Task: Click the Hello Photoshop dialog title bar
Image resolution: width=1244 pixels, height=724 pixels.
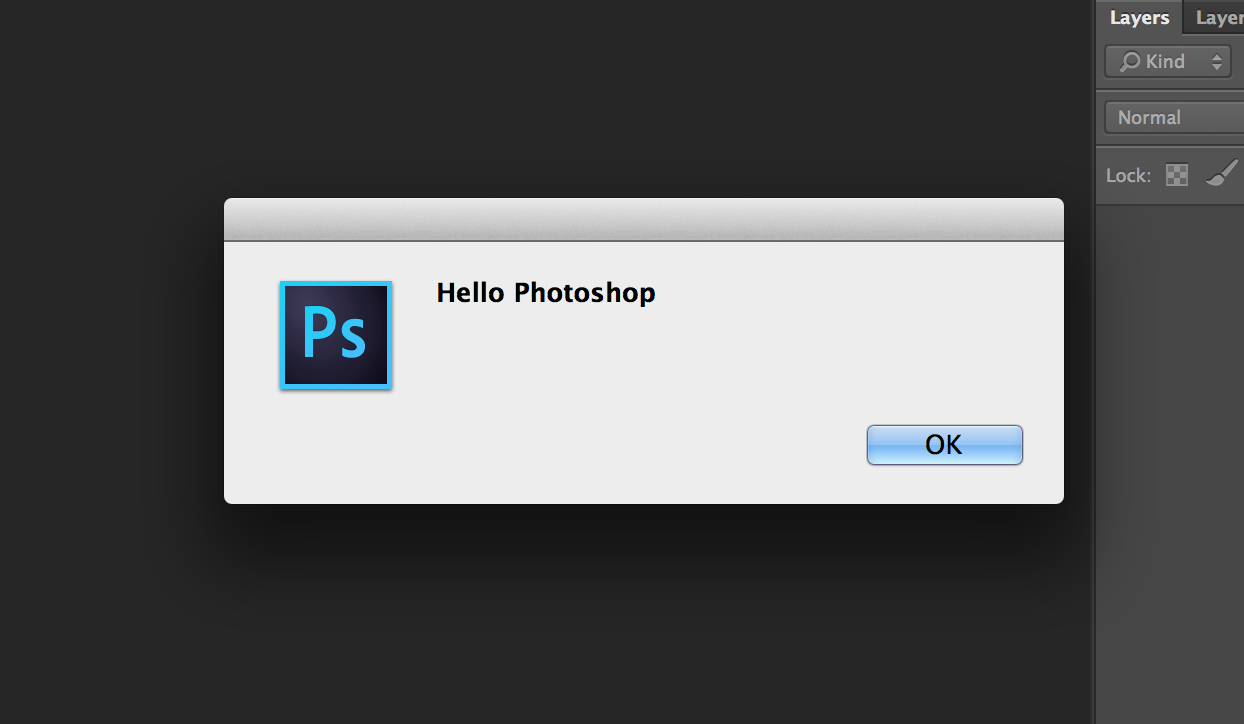Action: pos(643,217)
